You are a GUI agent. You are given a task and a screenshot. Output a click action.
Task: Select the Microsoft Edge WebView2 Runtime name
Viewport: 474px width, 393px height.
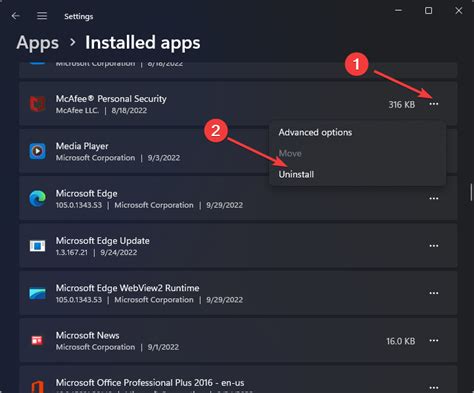point(127,288)
